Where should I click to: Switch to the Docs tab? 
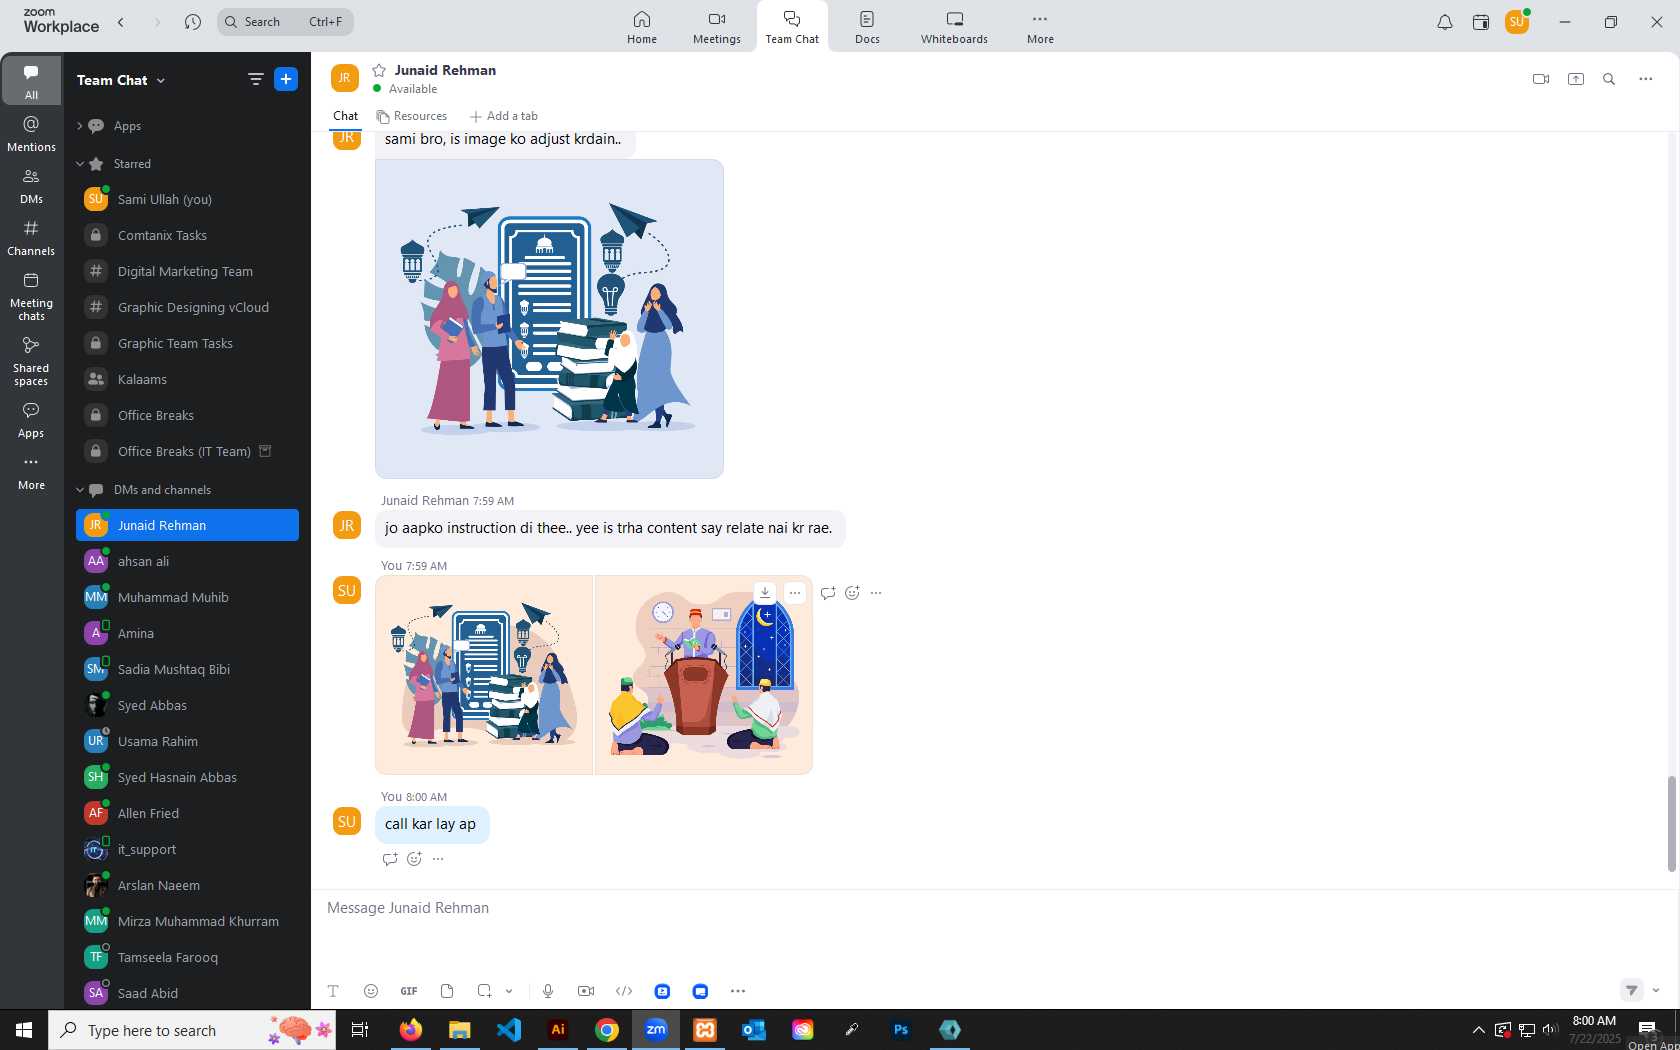coord(867,27)
